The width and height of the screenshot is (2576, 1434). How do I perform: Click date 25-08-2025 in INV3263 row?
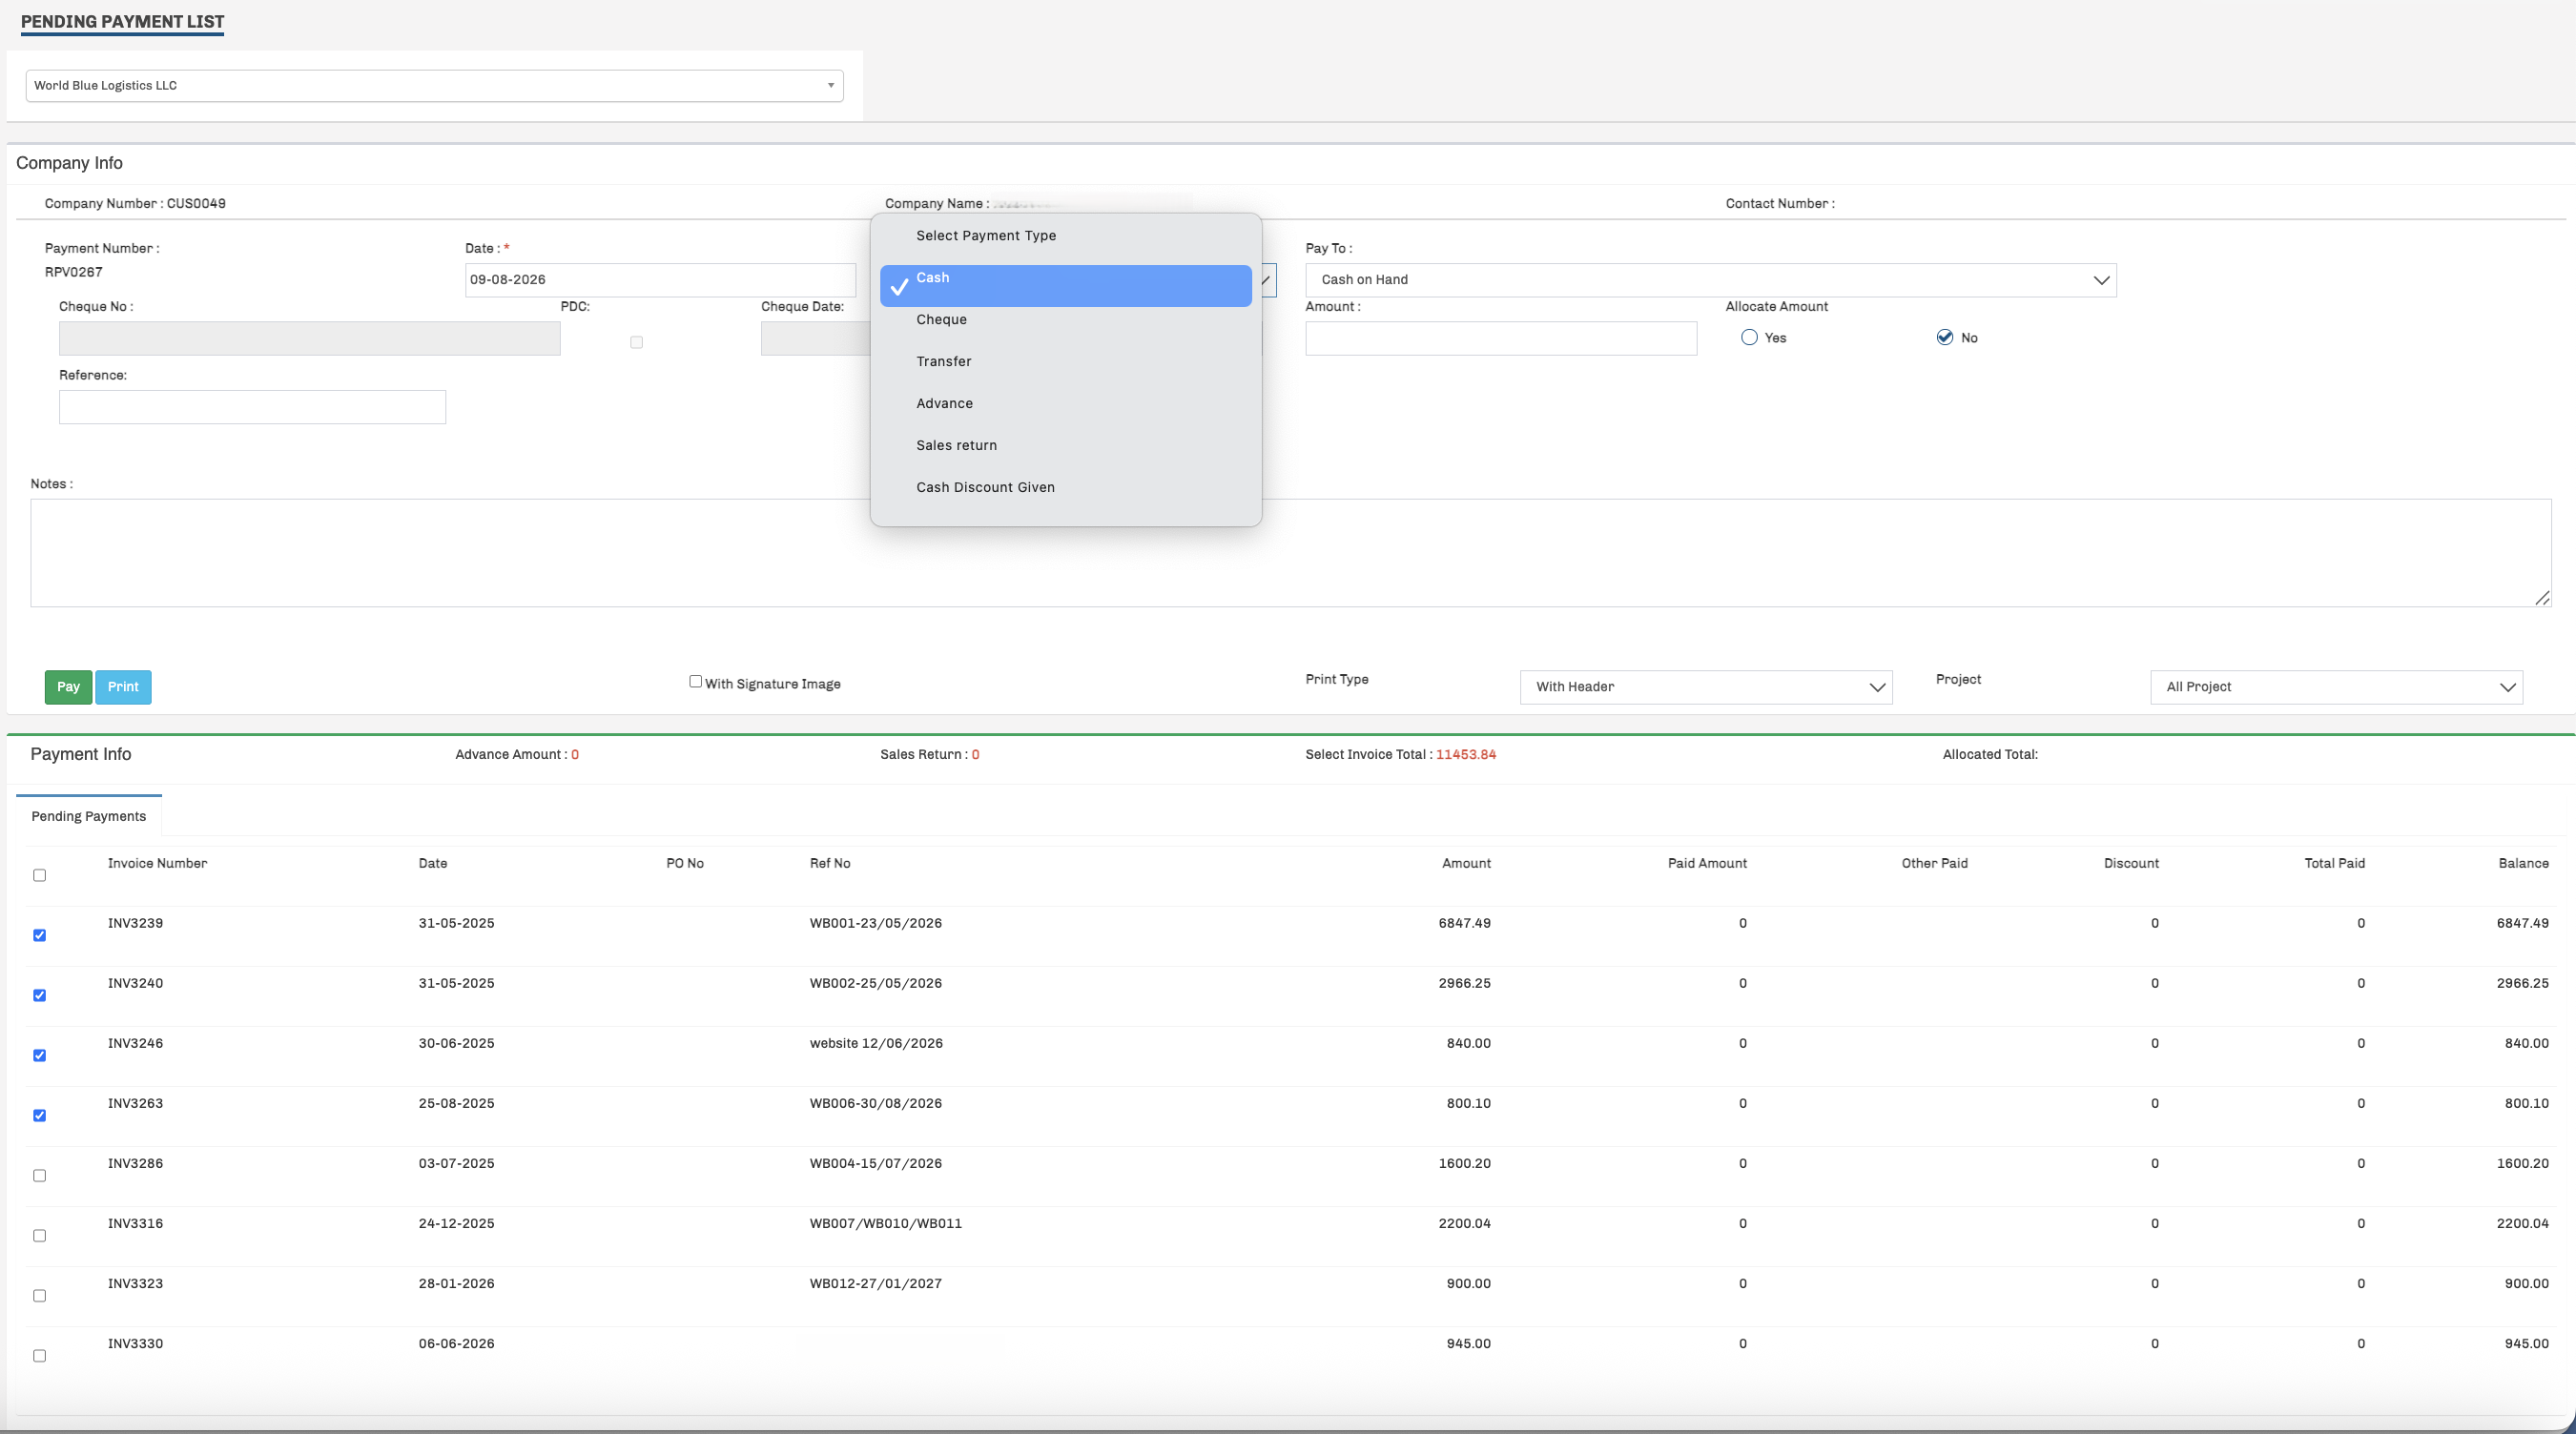(x=456, y=1104)
